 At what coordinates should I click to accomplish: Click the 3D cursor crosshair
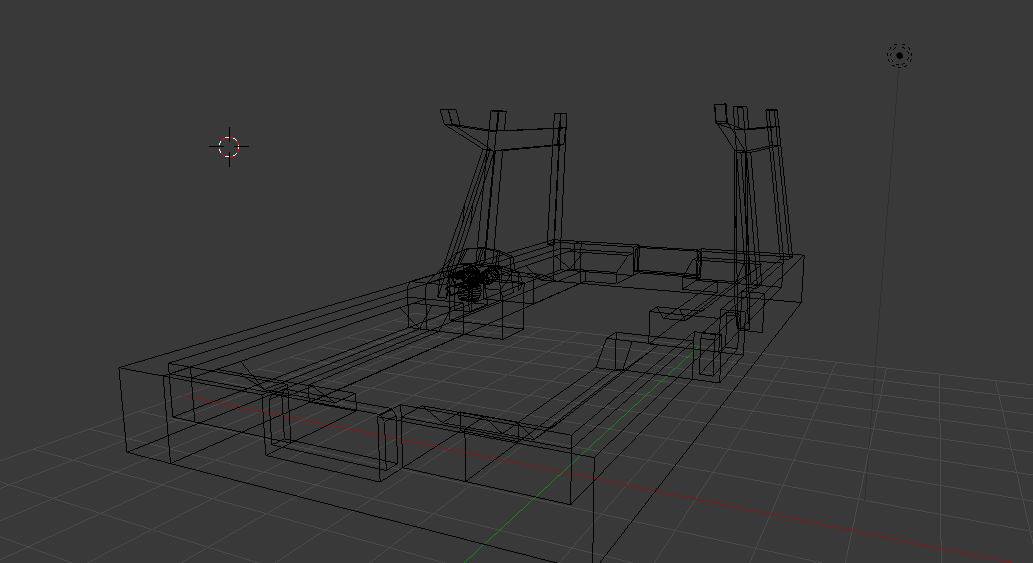[x=229, y=147]
